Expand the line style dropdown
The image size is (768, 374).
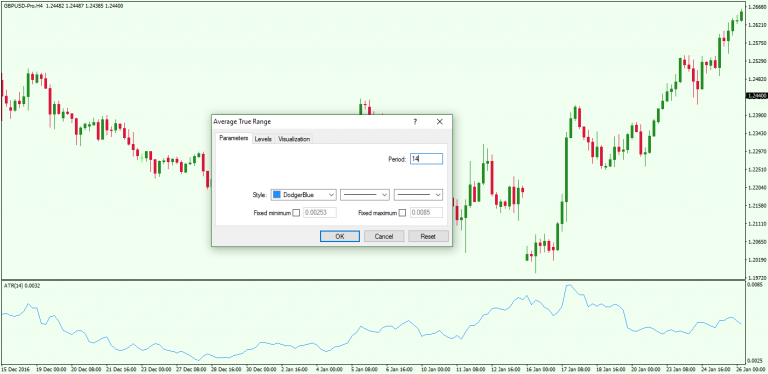click(x=365, y=195)
